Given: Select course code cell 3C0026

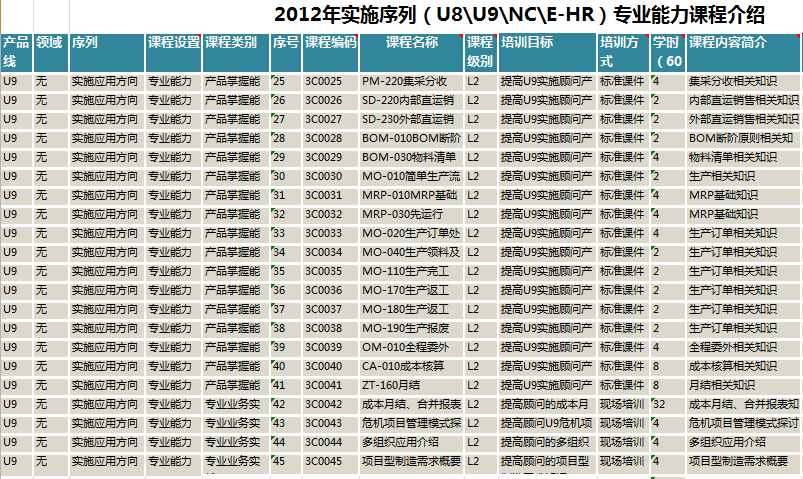Looking at the screenshot, I should tap(330, 100).
